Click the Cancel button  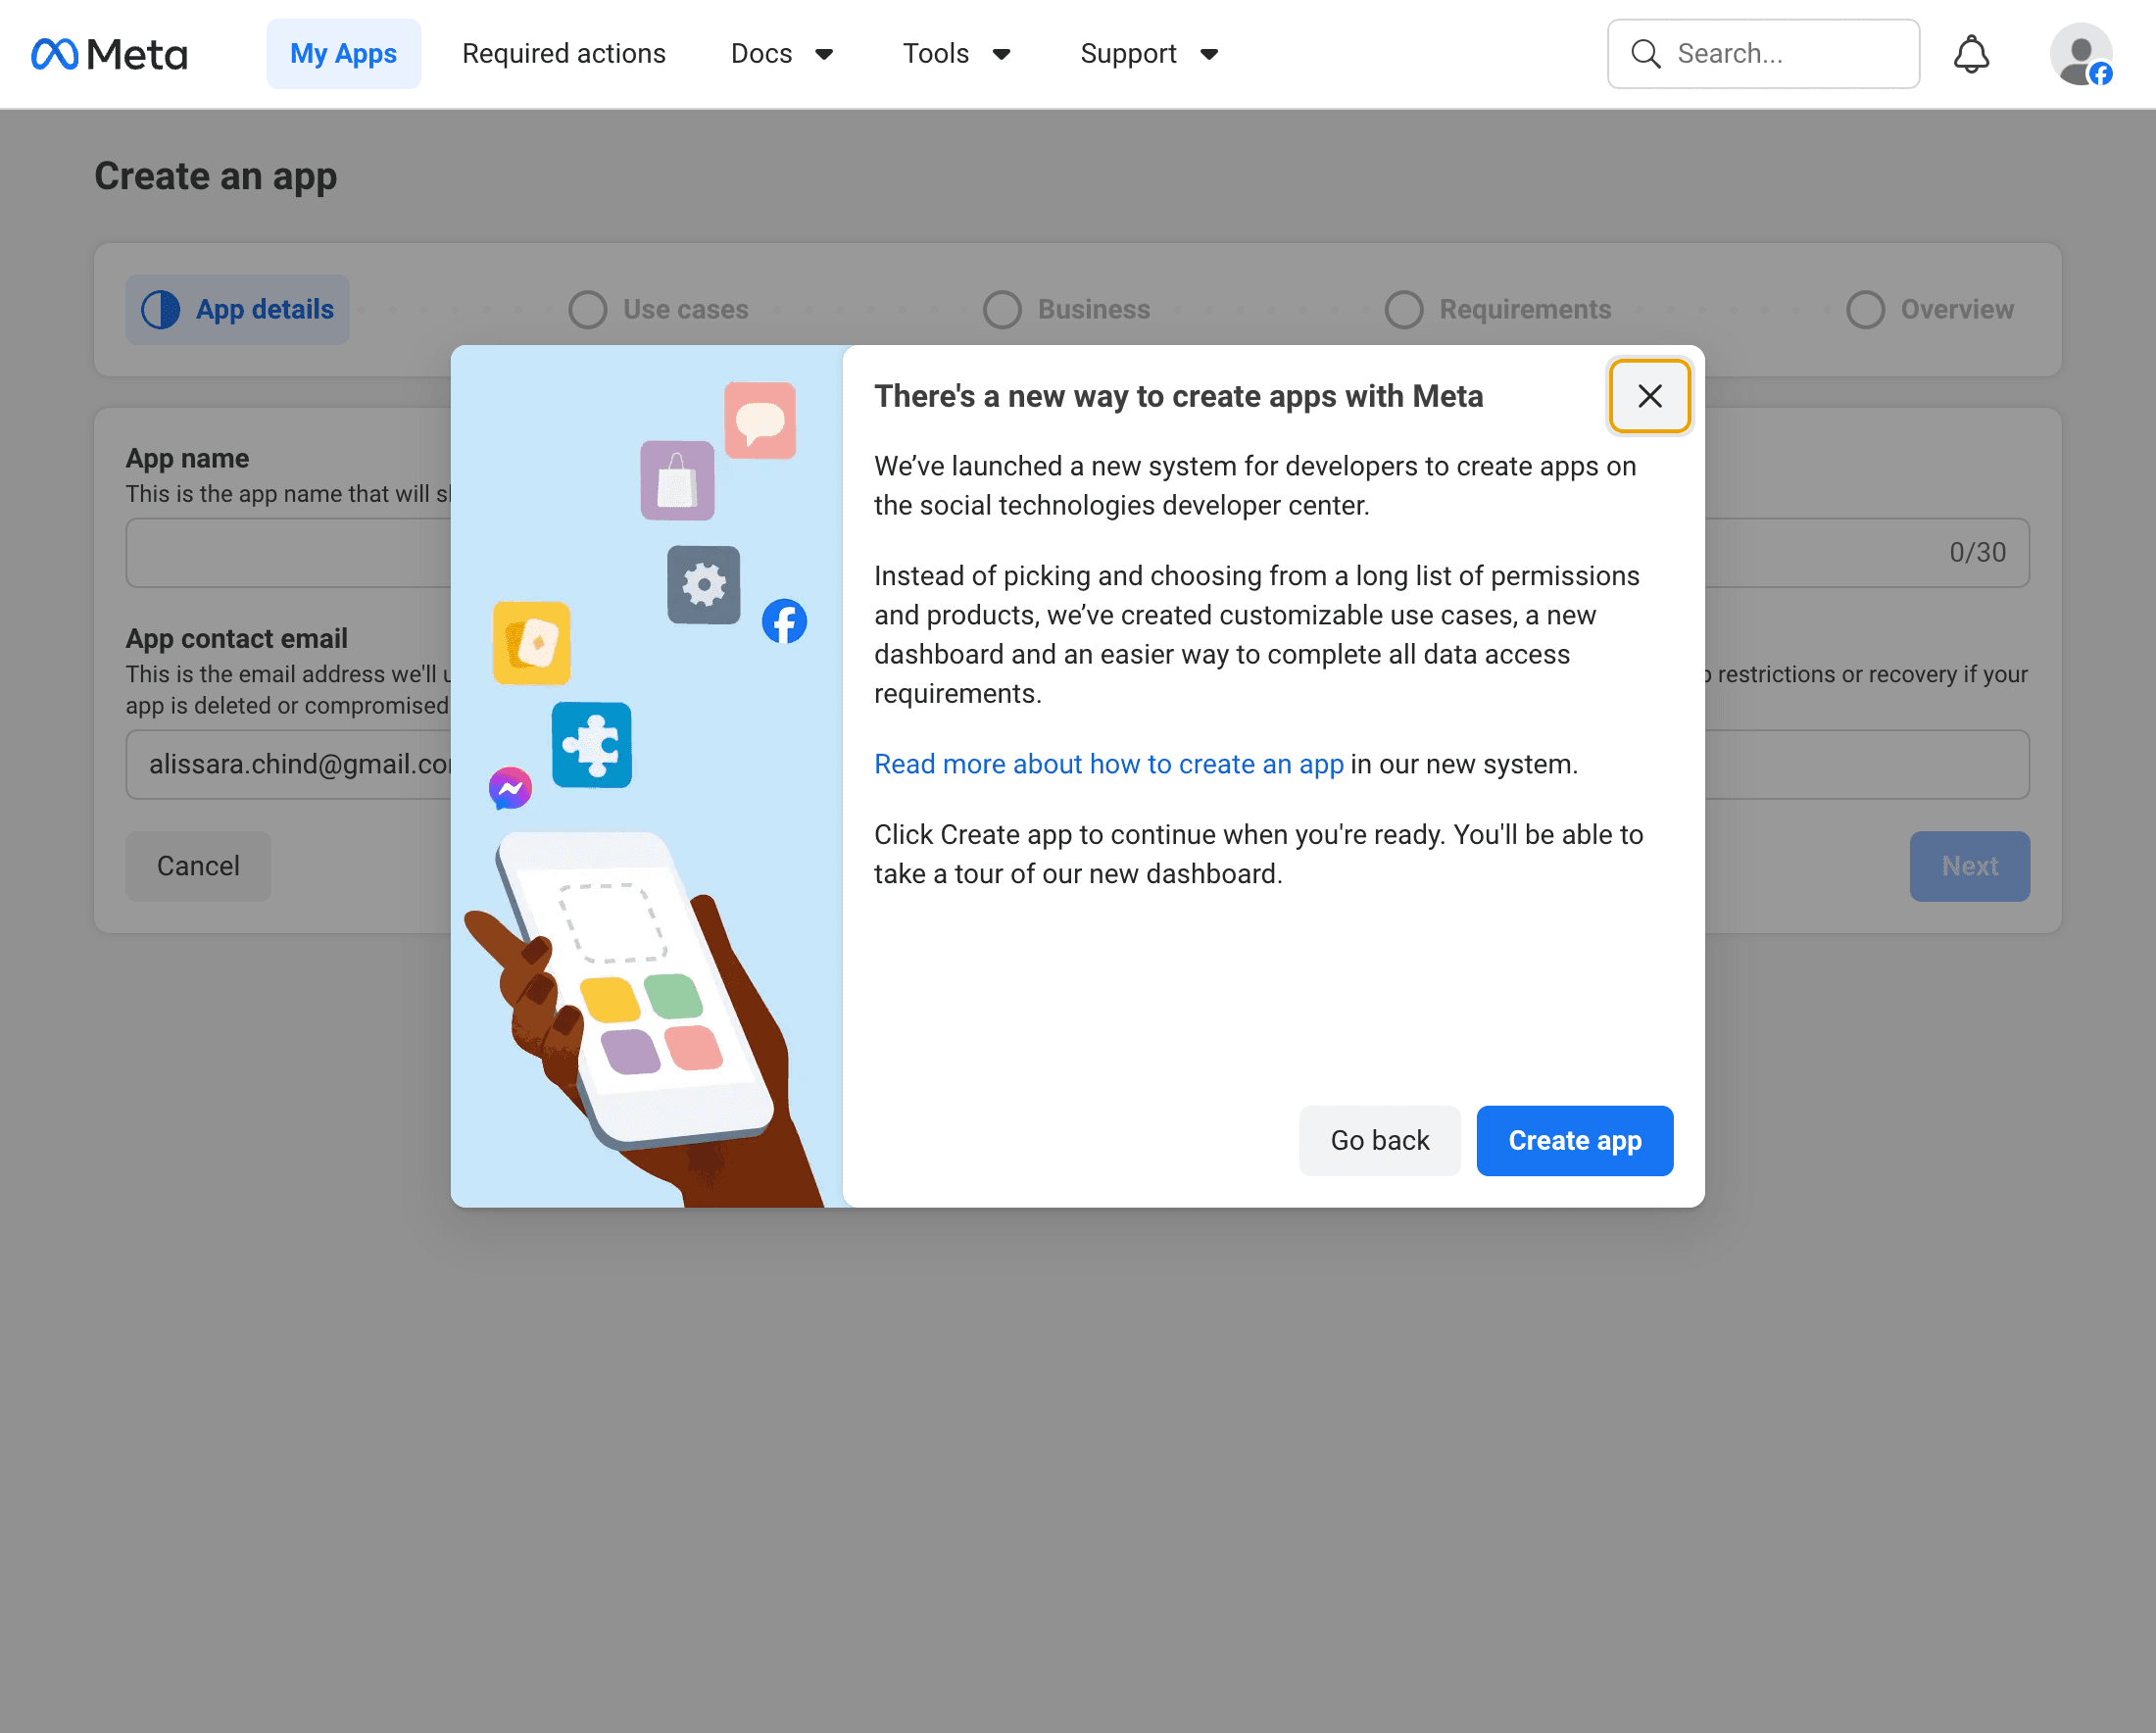[198, 866]
